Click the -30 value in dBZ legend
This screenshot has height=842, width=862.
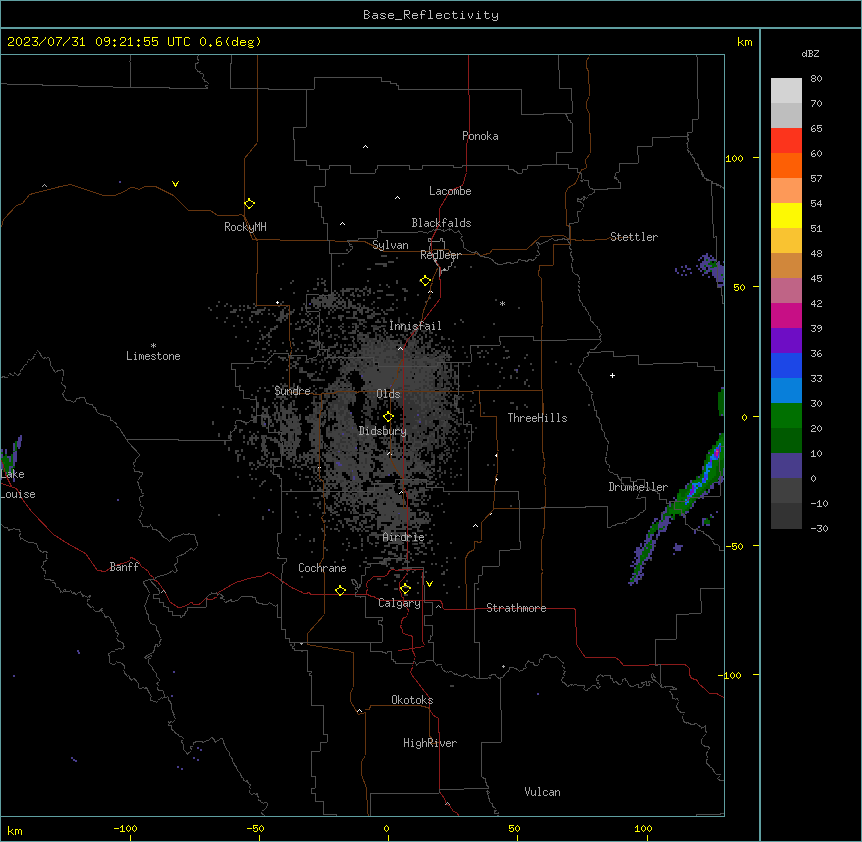(x=819, y=528)
